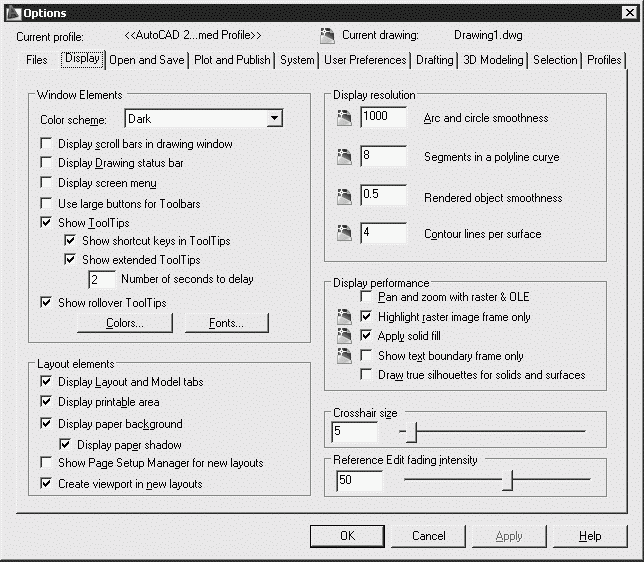This screenshot has width=644, height=562.
Task: Click the drawing icon beside Contour lines per surface
Action: [x=345, y=234]
